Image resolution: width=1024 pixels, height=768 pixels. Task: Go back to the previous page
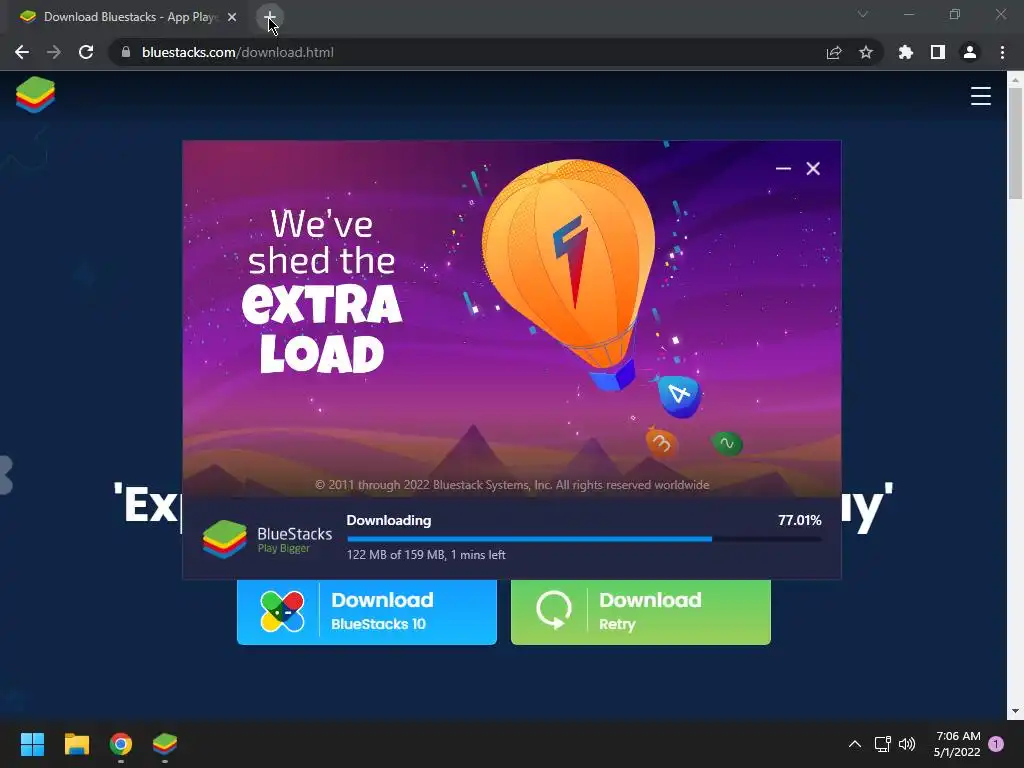coord(22,52)
